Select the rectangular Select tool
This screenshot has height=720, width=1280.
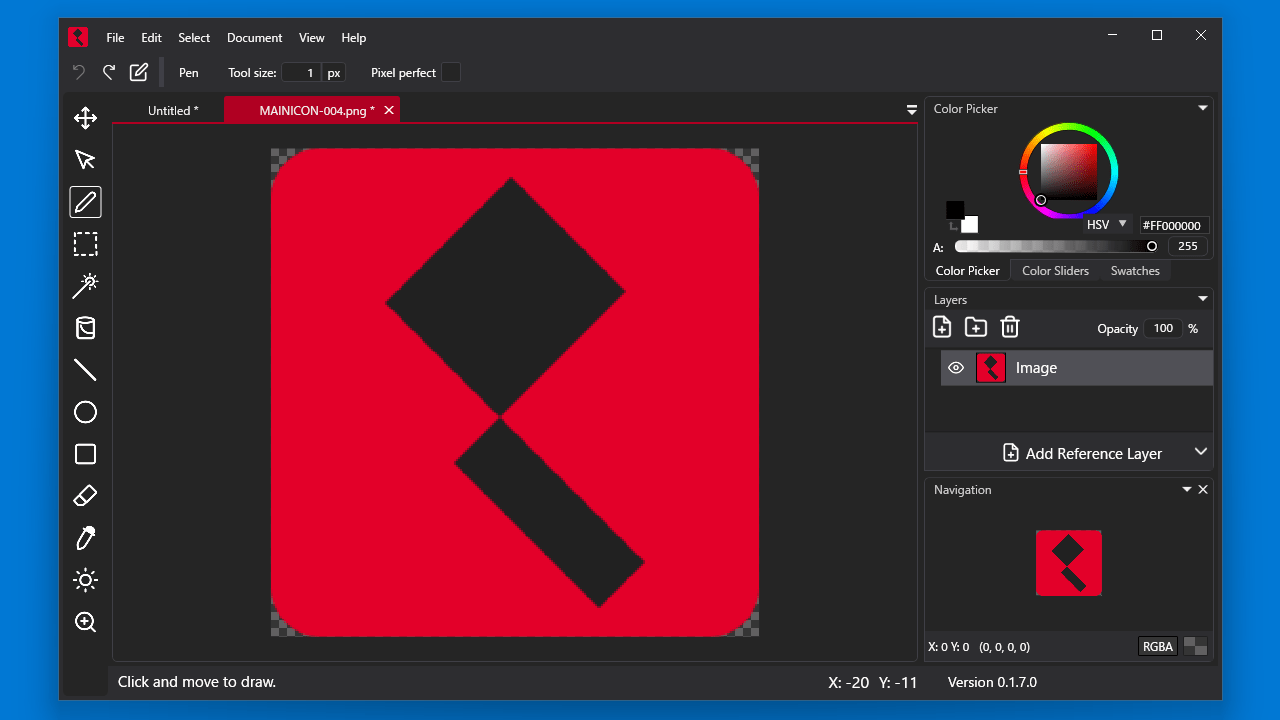coord(85,244)
